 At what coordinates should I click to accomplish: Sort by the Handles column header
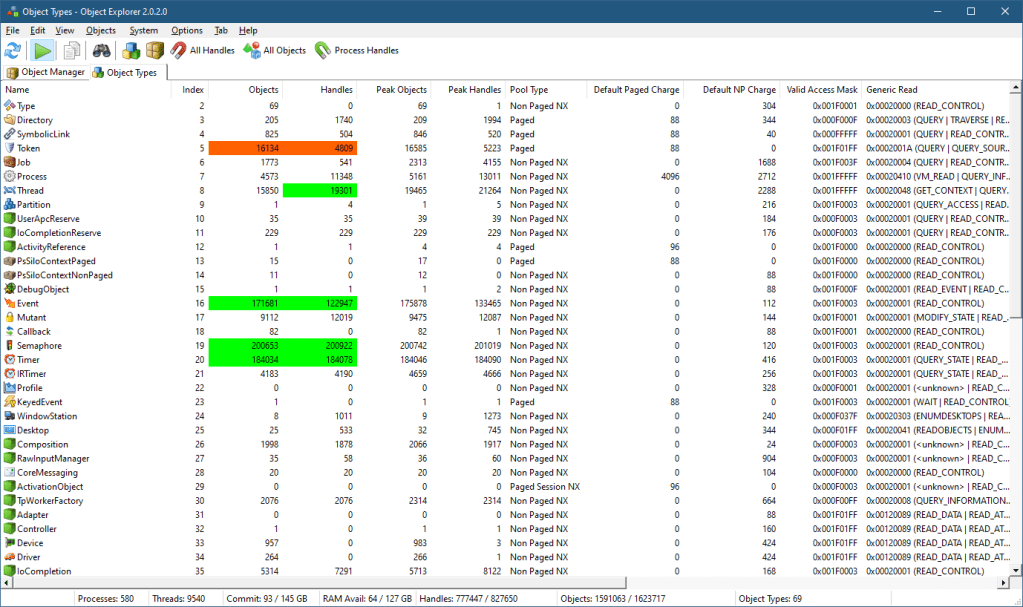[336, 90]
